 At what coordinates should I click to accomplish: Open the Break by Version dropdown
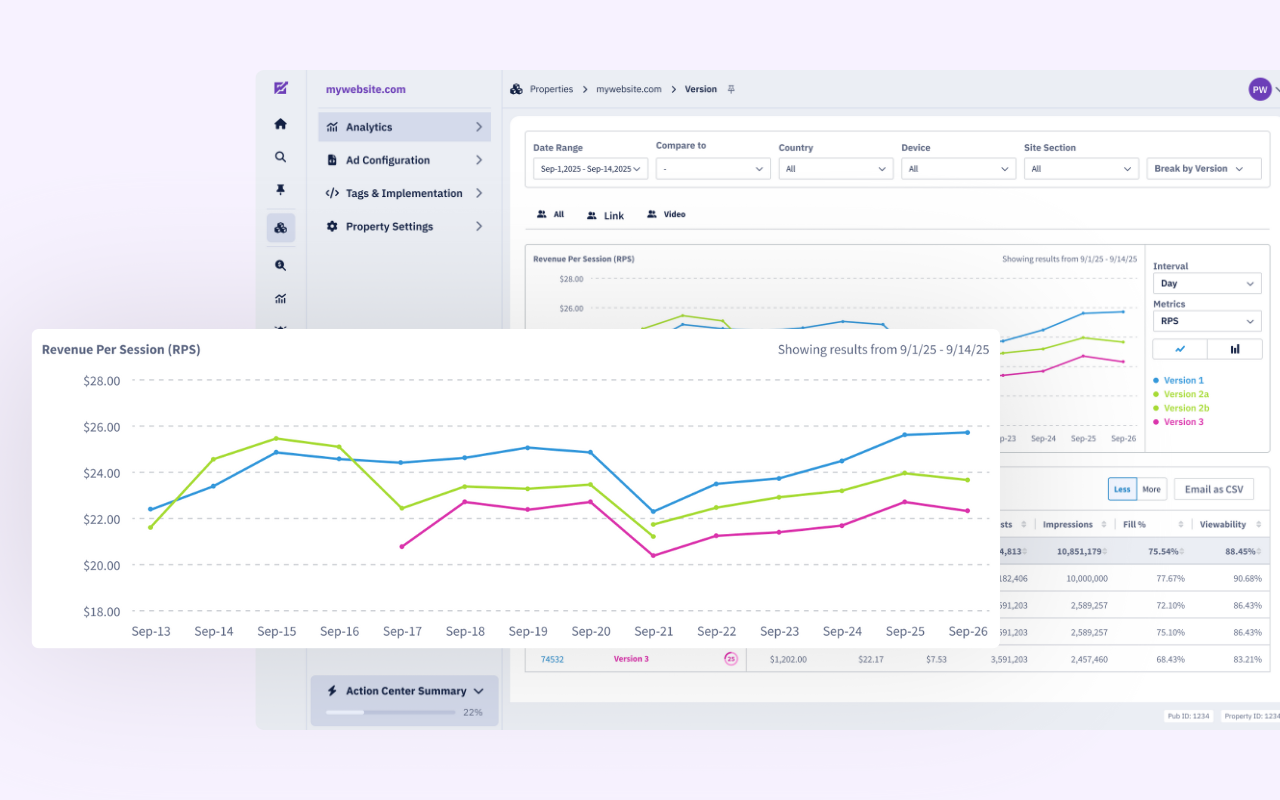[1203, 169]
